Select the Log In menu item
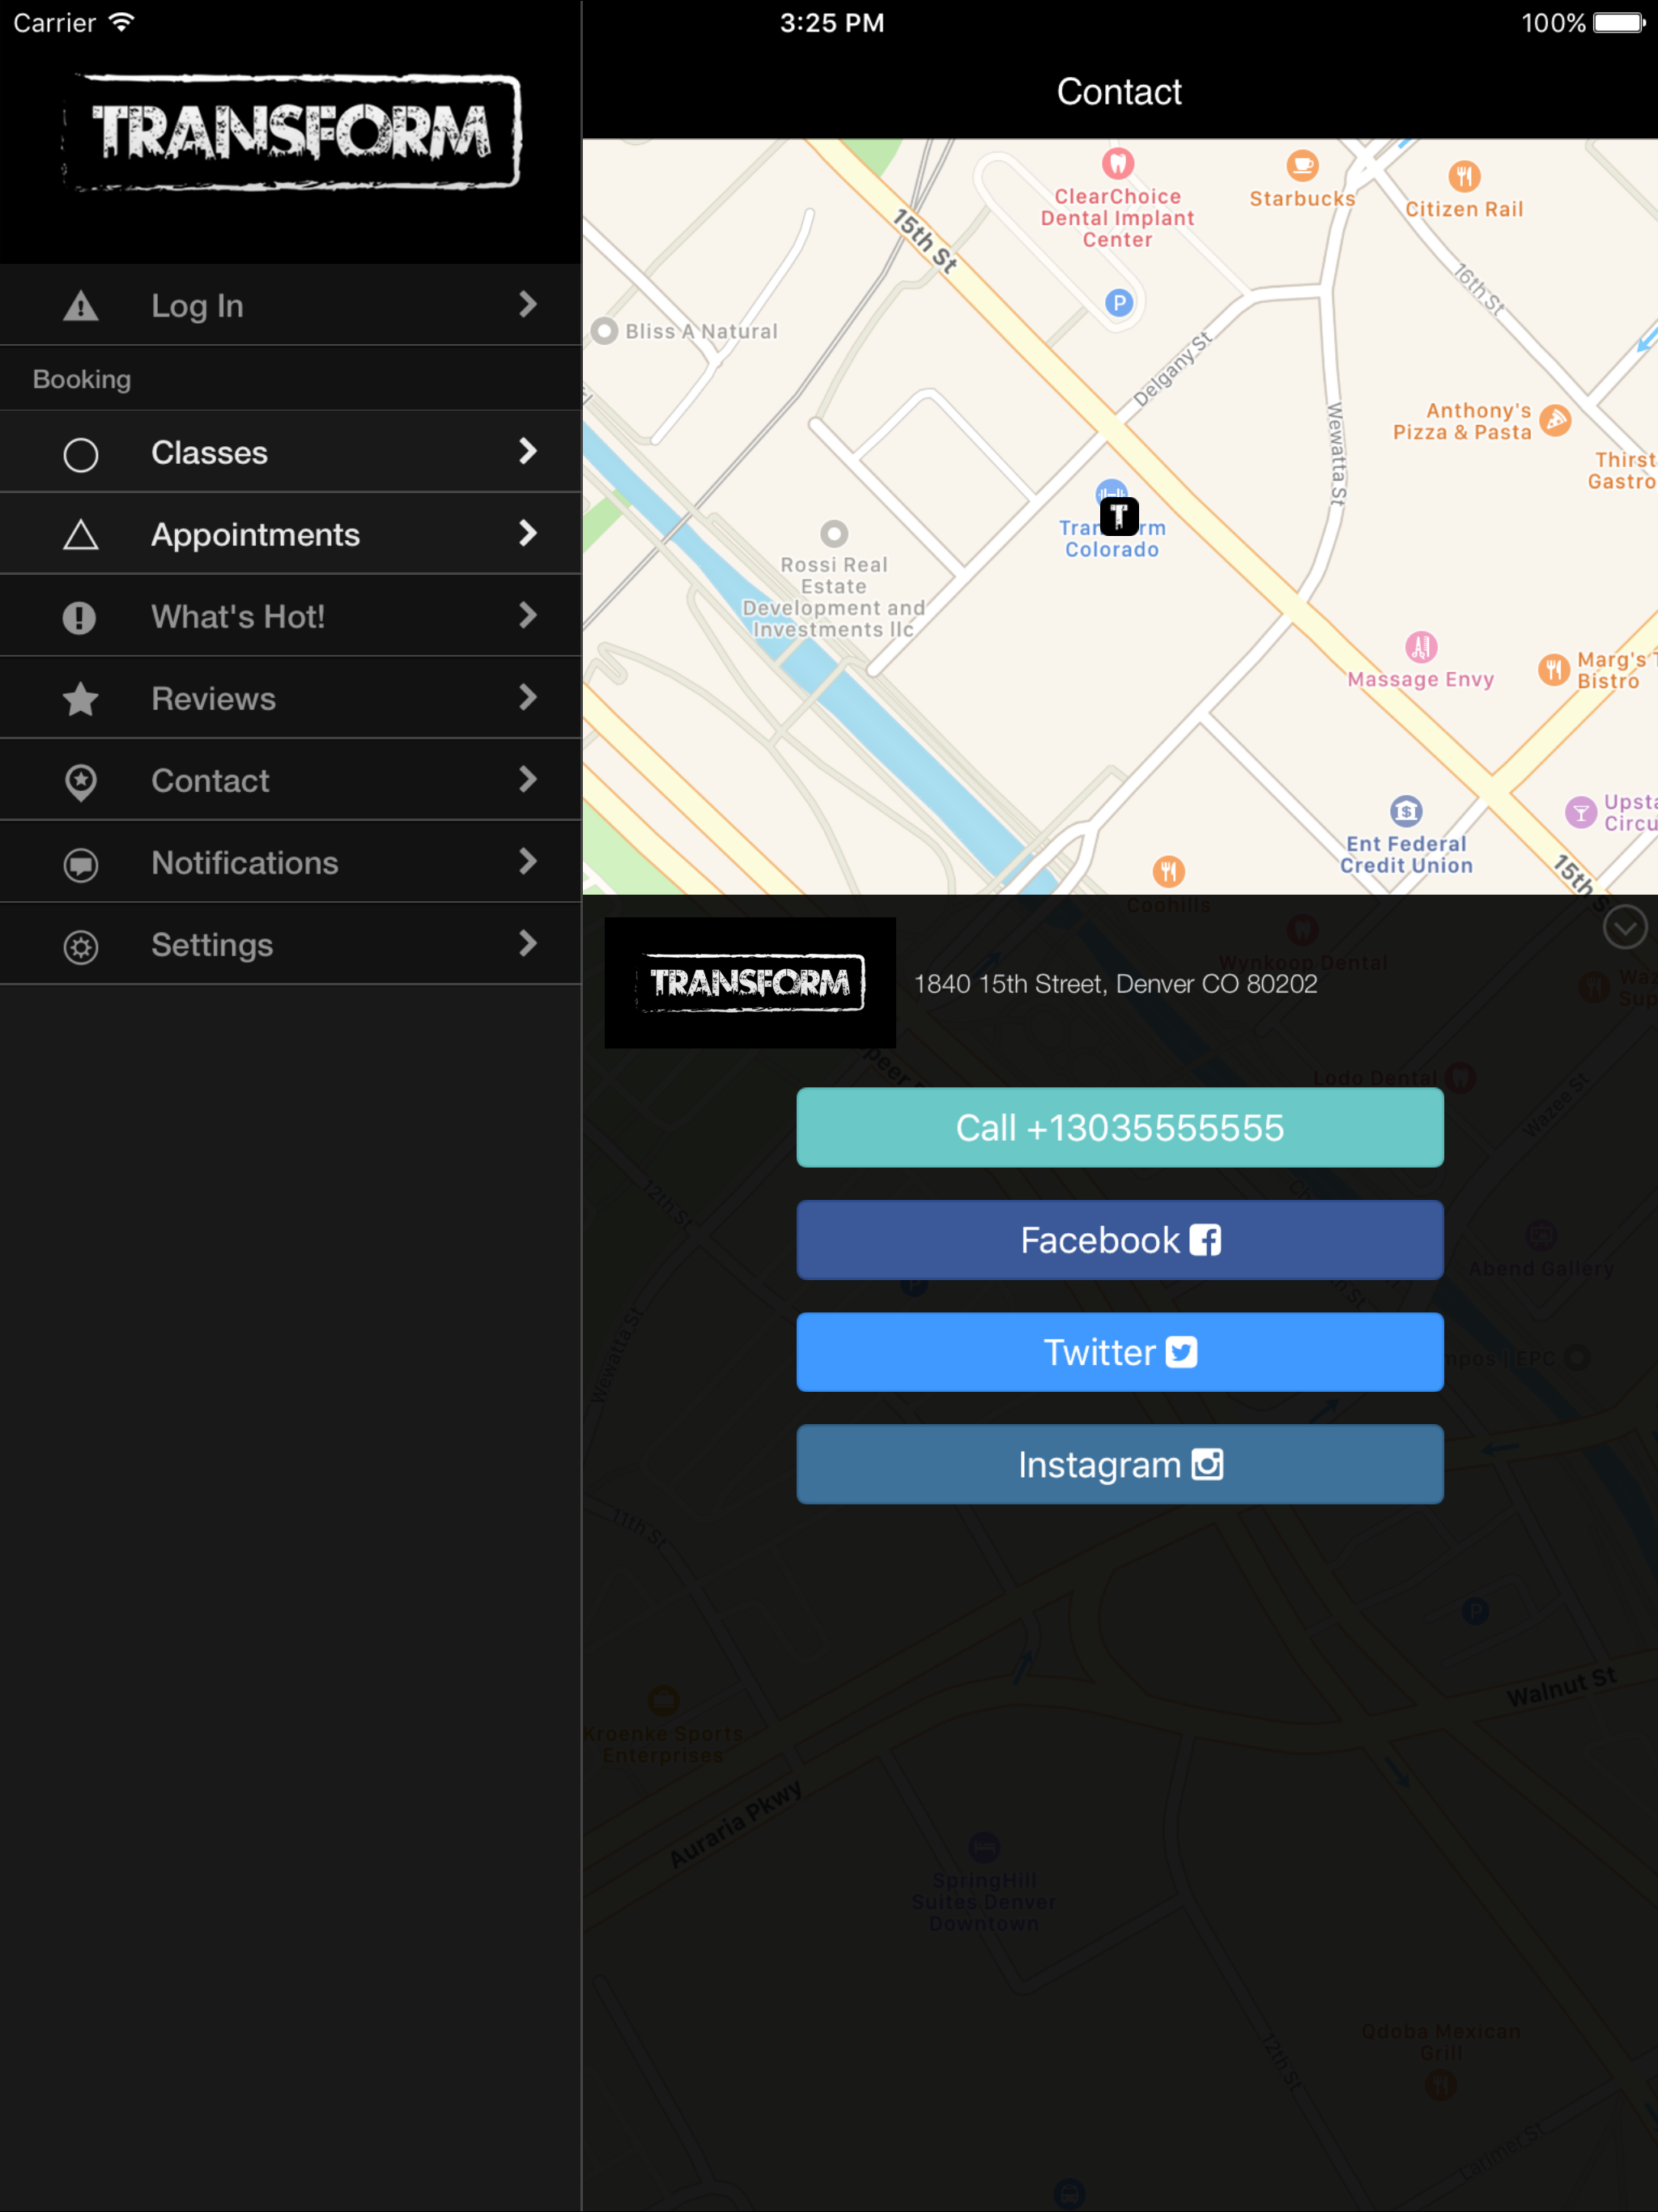The image size is (1658, 2212). [x=290, y=305]
